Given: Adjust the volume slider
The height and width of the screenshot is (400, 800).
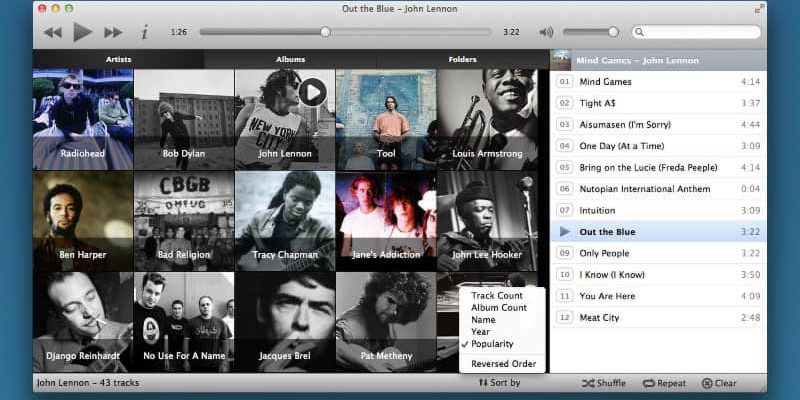Looking at the screenshot, I should [590, 32].
